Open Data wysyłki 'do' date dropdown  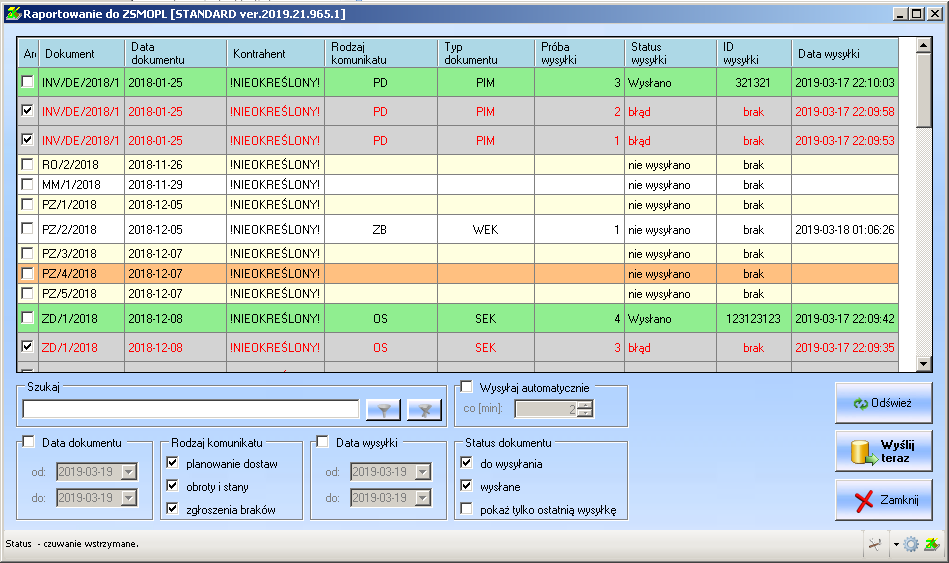click(423, 498)
